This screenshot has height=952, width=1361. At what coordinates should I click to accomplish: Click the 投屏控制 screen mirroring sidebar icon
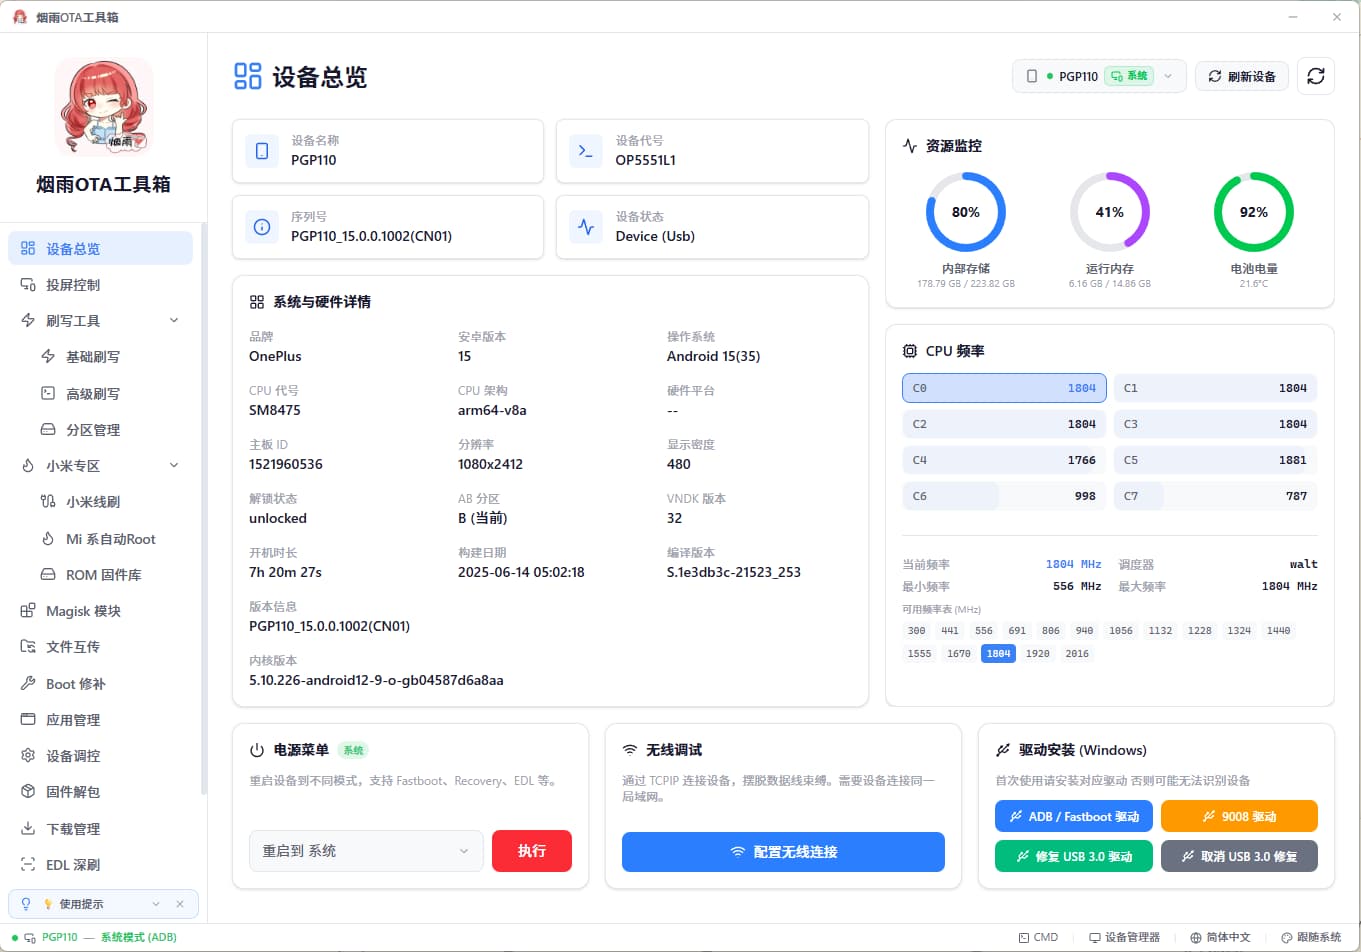coord(28,285)
